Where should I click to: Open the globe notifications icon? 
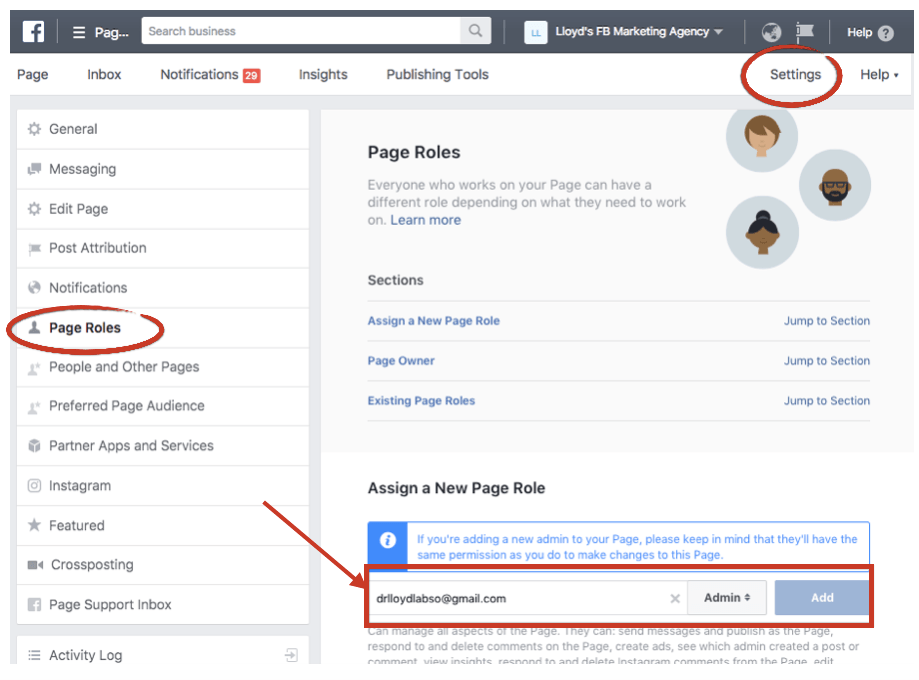(771, 32)
